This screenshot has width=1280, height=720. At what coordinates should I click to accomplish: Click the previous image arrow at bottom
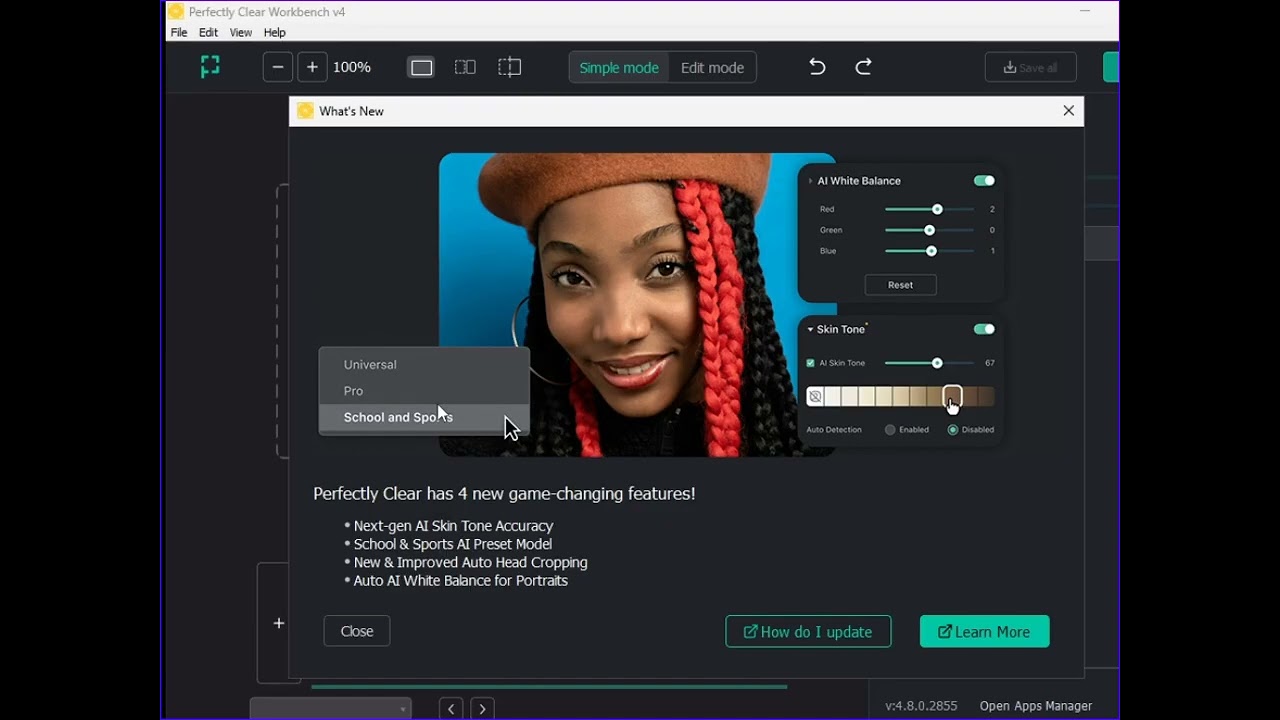click(x=451, y=708)
